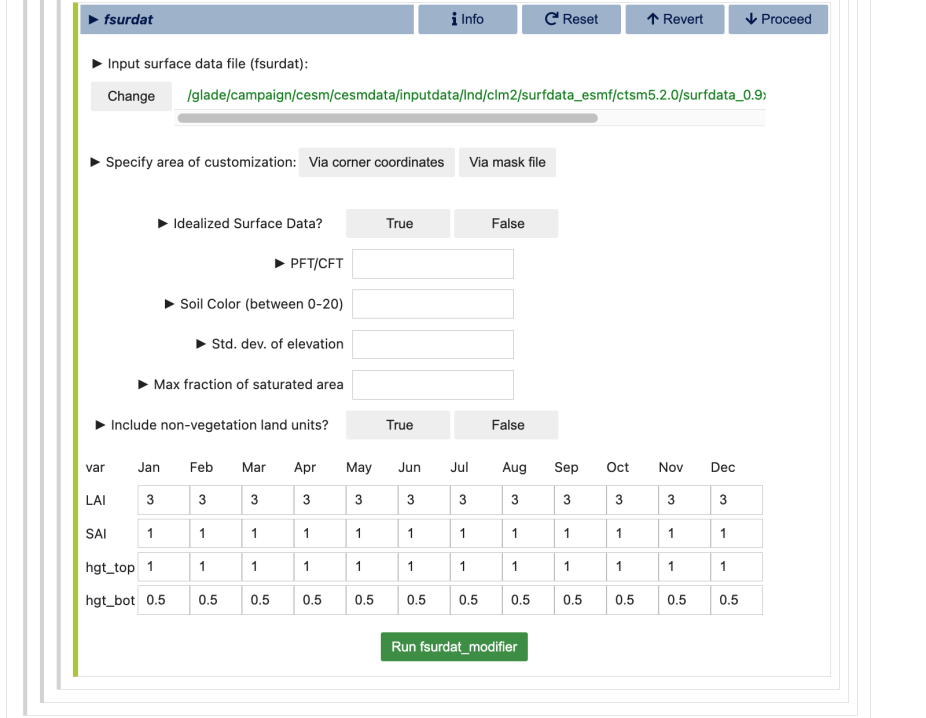Click the PFT/CFT input field
Screen dimensions: 926x718
tap(432, 264)
